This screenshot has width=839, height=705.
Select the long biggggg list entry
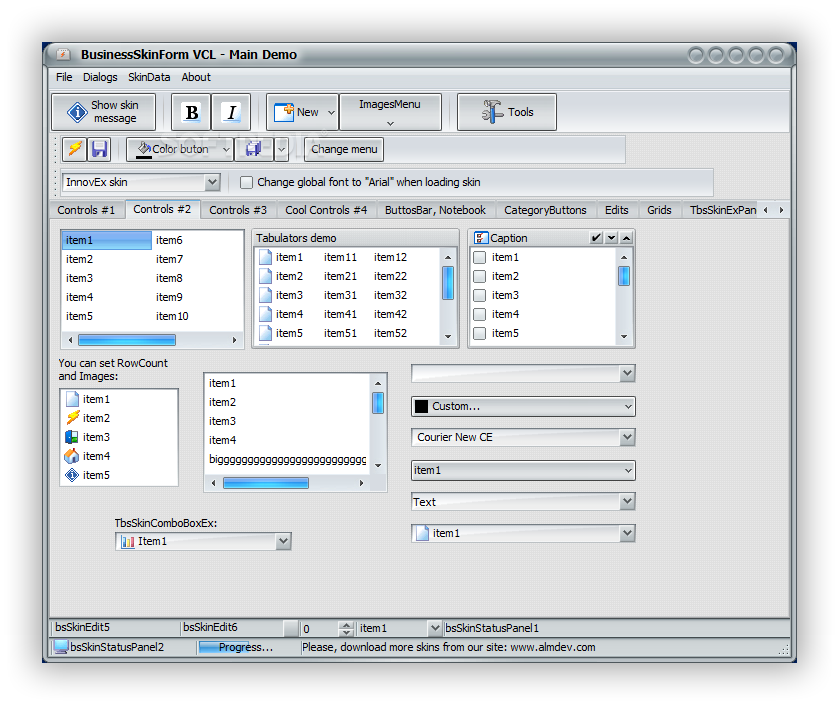click(288, 459)
